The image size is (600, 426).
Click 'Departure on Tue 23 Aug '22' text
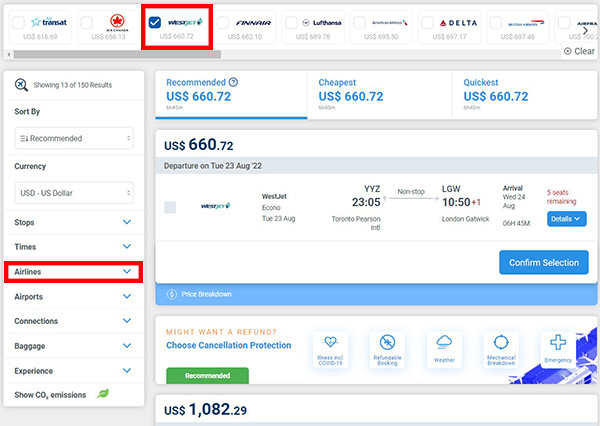[213, 166]
